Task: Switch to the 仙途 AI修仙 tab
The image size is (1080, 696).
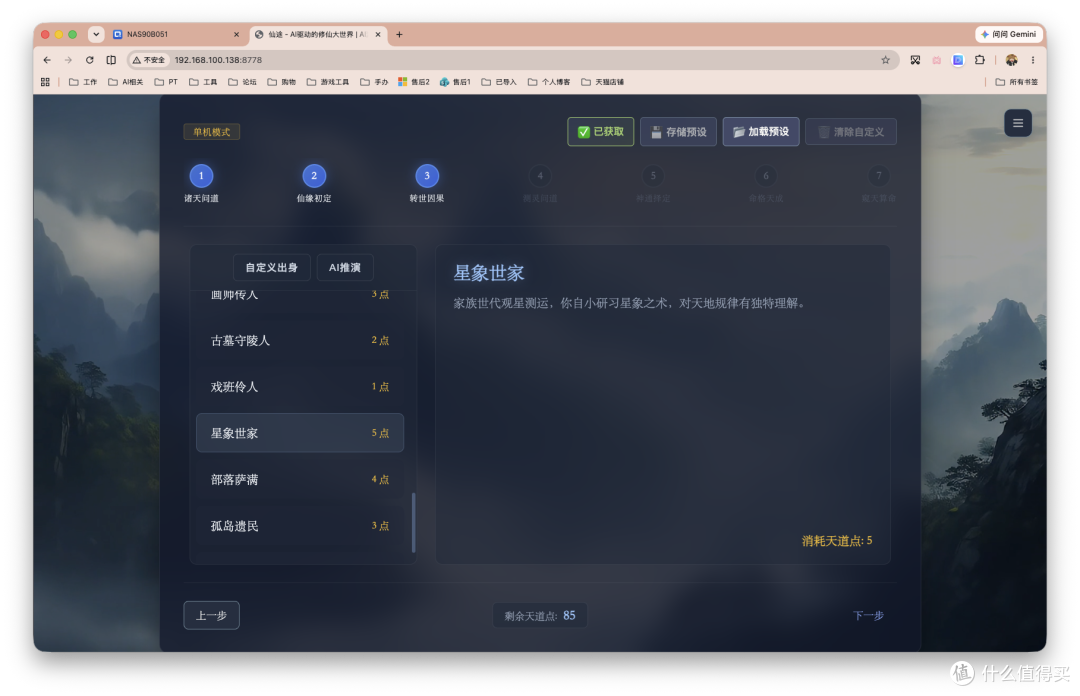Action: point(318,34)
